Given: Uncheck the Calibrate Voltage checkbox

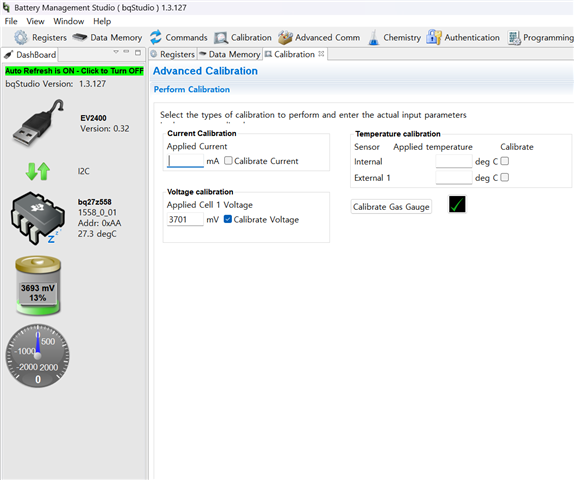Looking at the screenshot, I should tap(228, 219).
